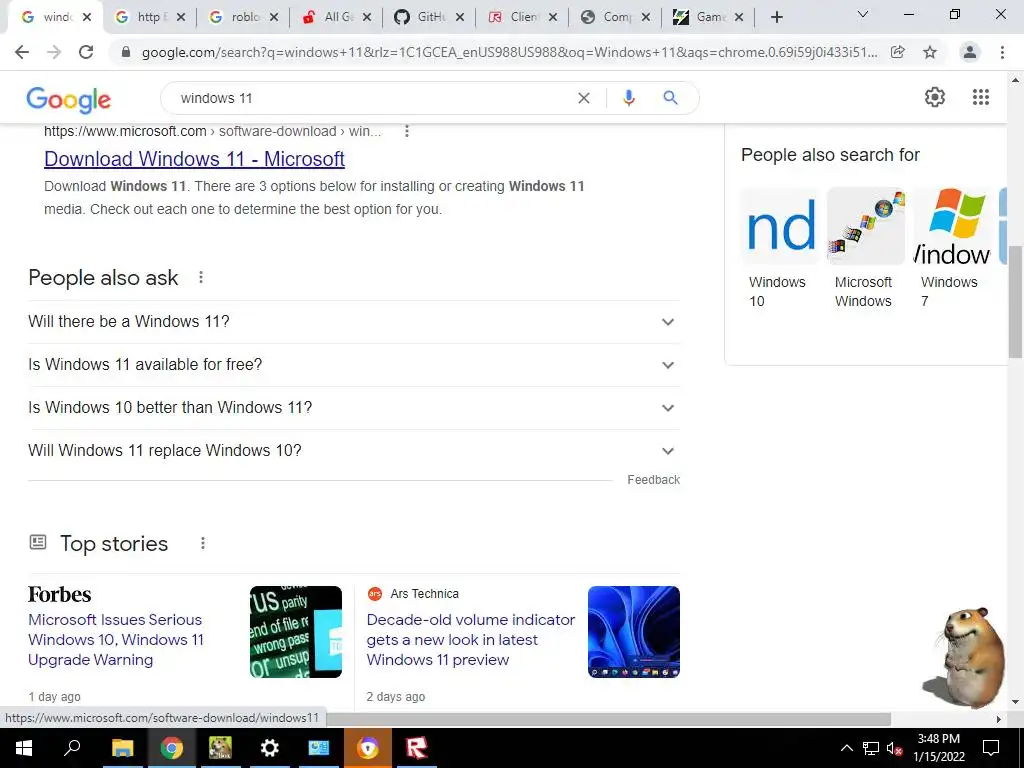Share this page via address bar icon

point(897,52)
